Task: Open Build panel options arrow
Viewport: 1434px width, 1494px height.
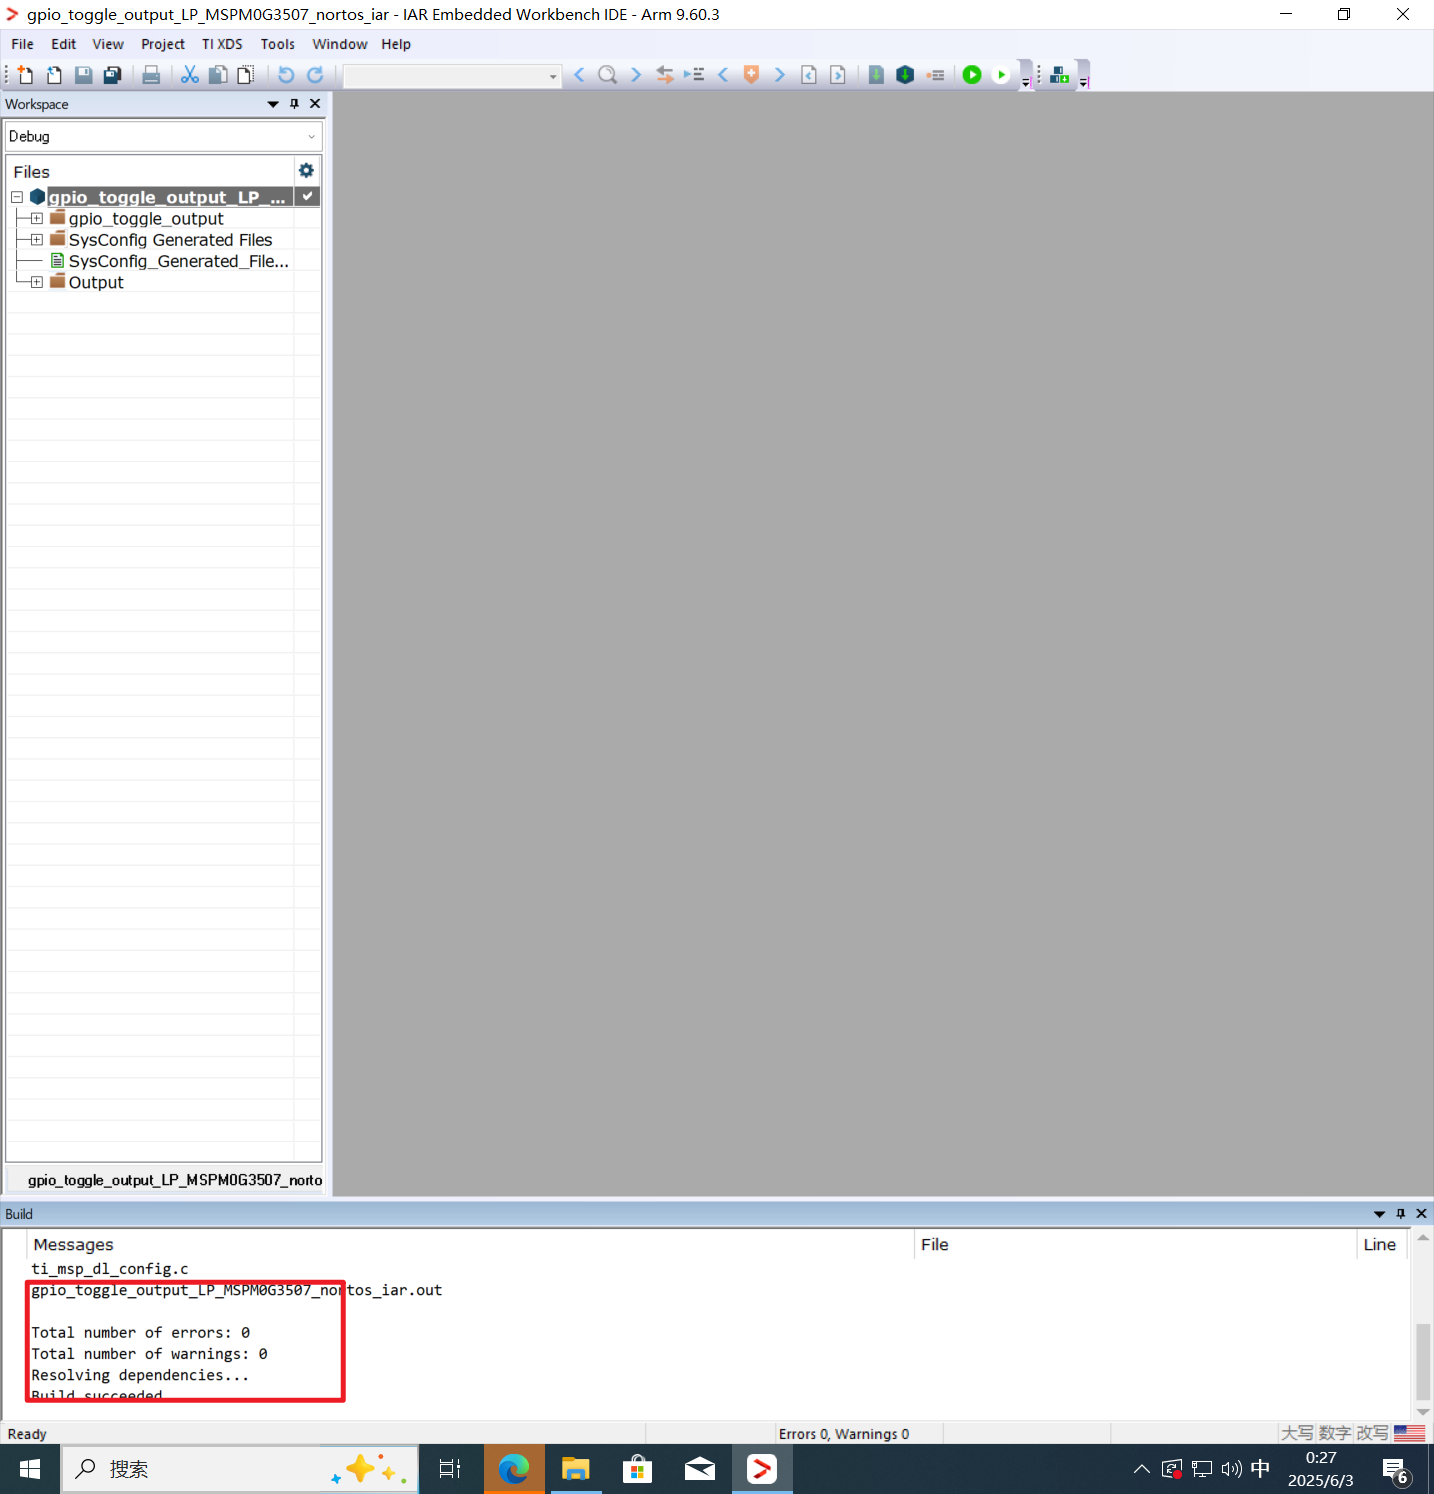Action: [1380, 1214]
